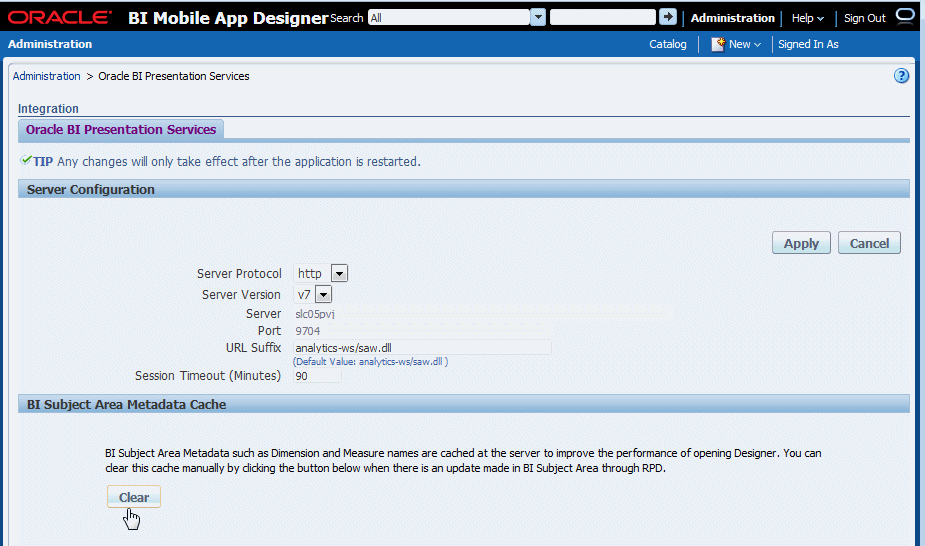Click the search go arrow button

coord(668,17)
